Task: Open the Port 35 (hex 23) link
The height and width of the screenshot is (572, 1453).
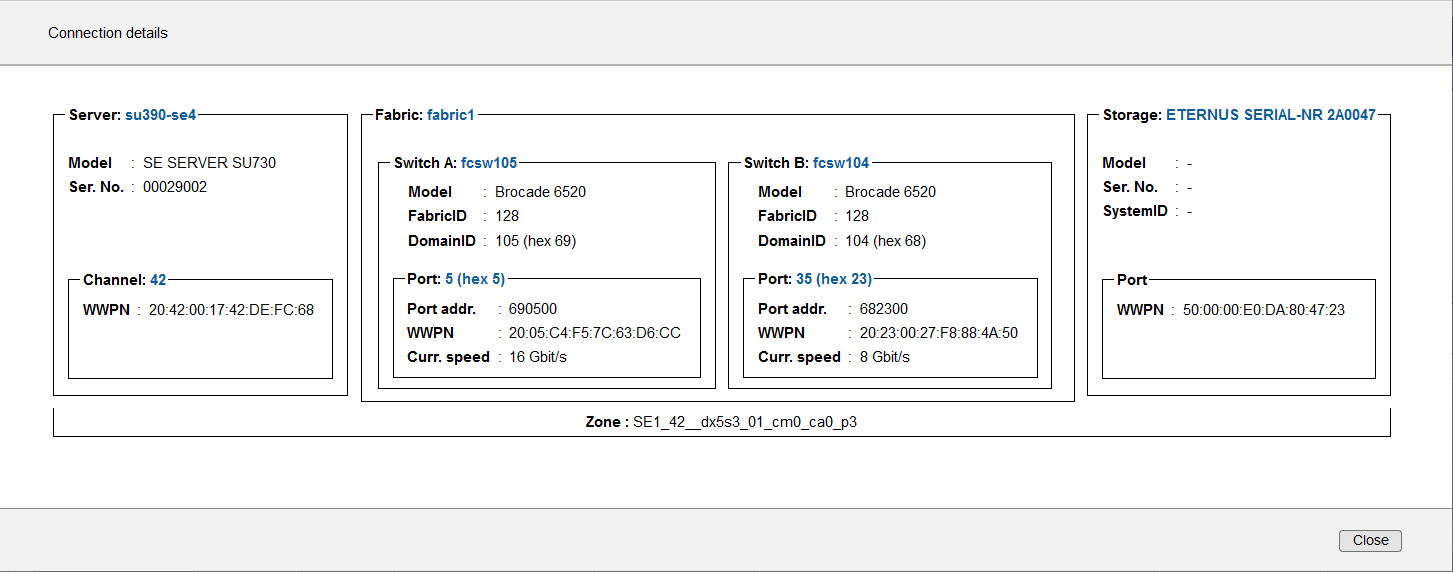Action: (x=833, y=279)
